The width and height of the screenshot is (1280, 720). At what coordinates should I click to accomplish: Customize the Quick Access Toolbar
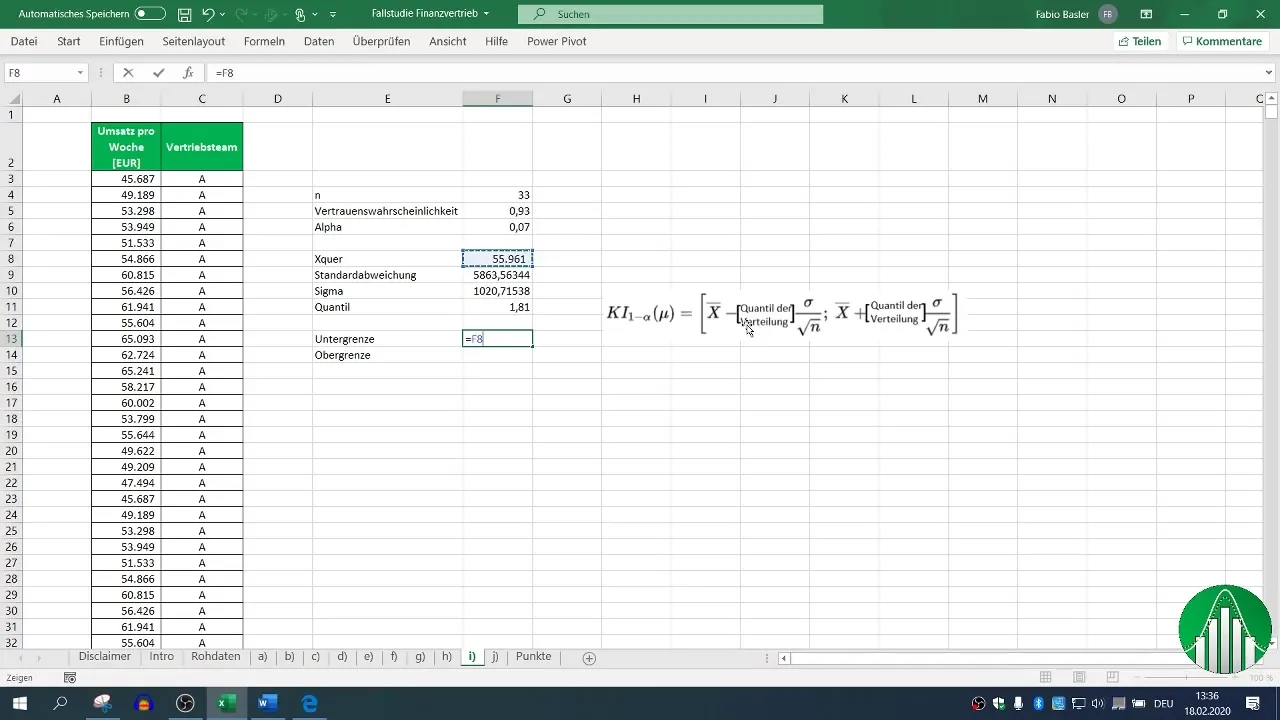tap(333, 14)
